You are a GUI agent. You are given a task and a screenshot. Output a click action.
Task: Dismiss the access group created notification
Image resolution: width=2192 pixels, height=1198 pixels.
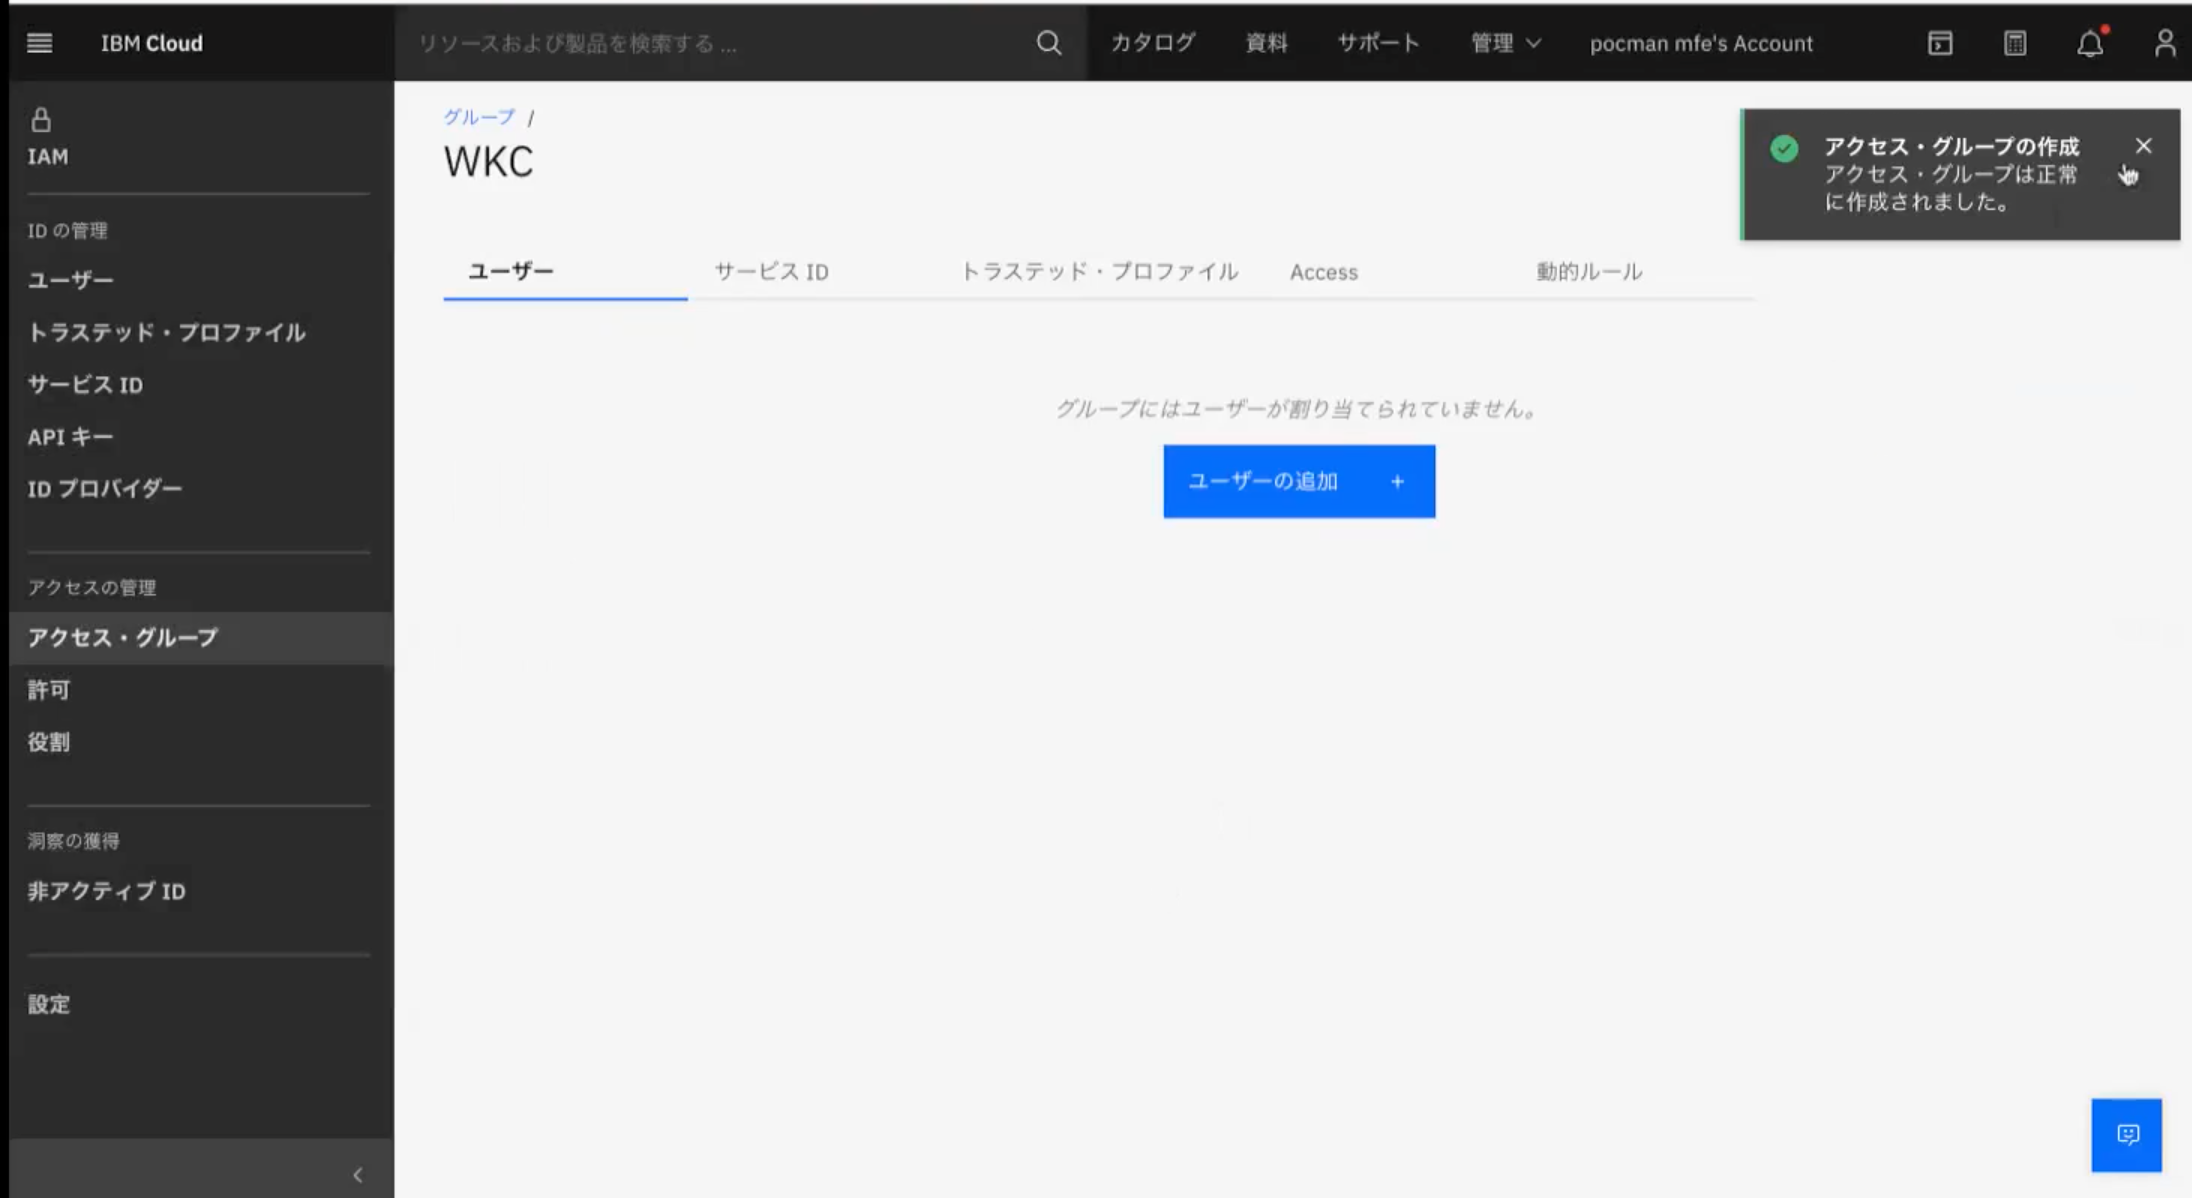2143,146
